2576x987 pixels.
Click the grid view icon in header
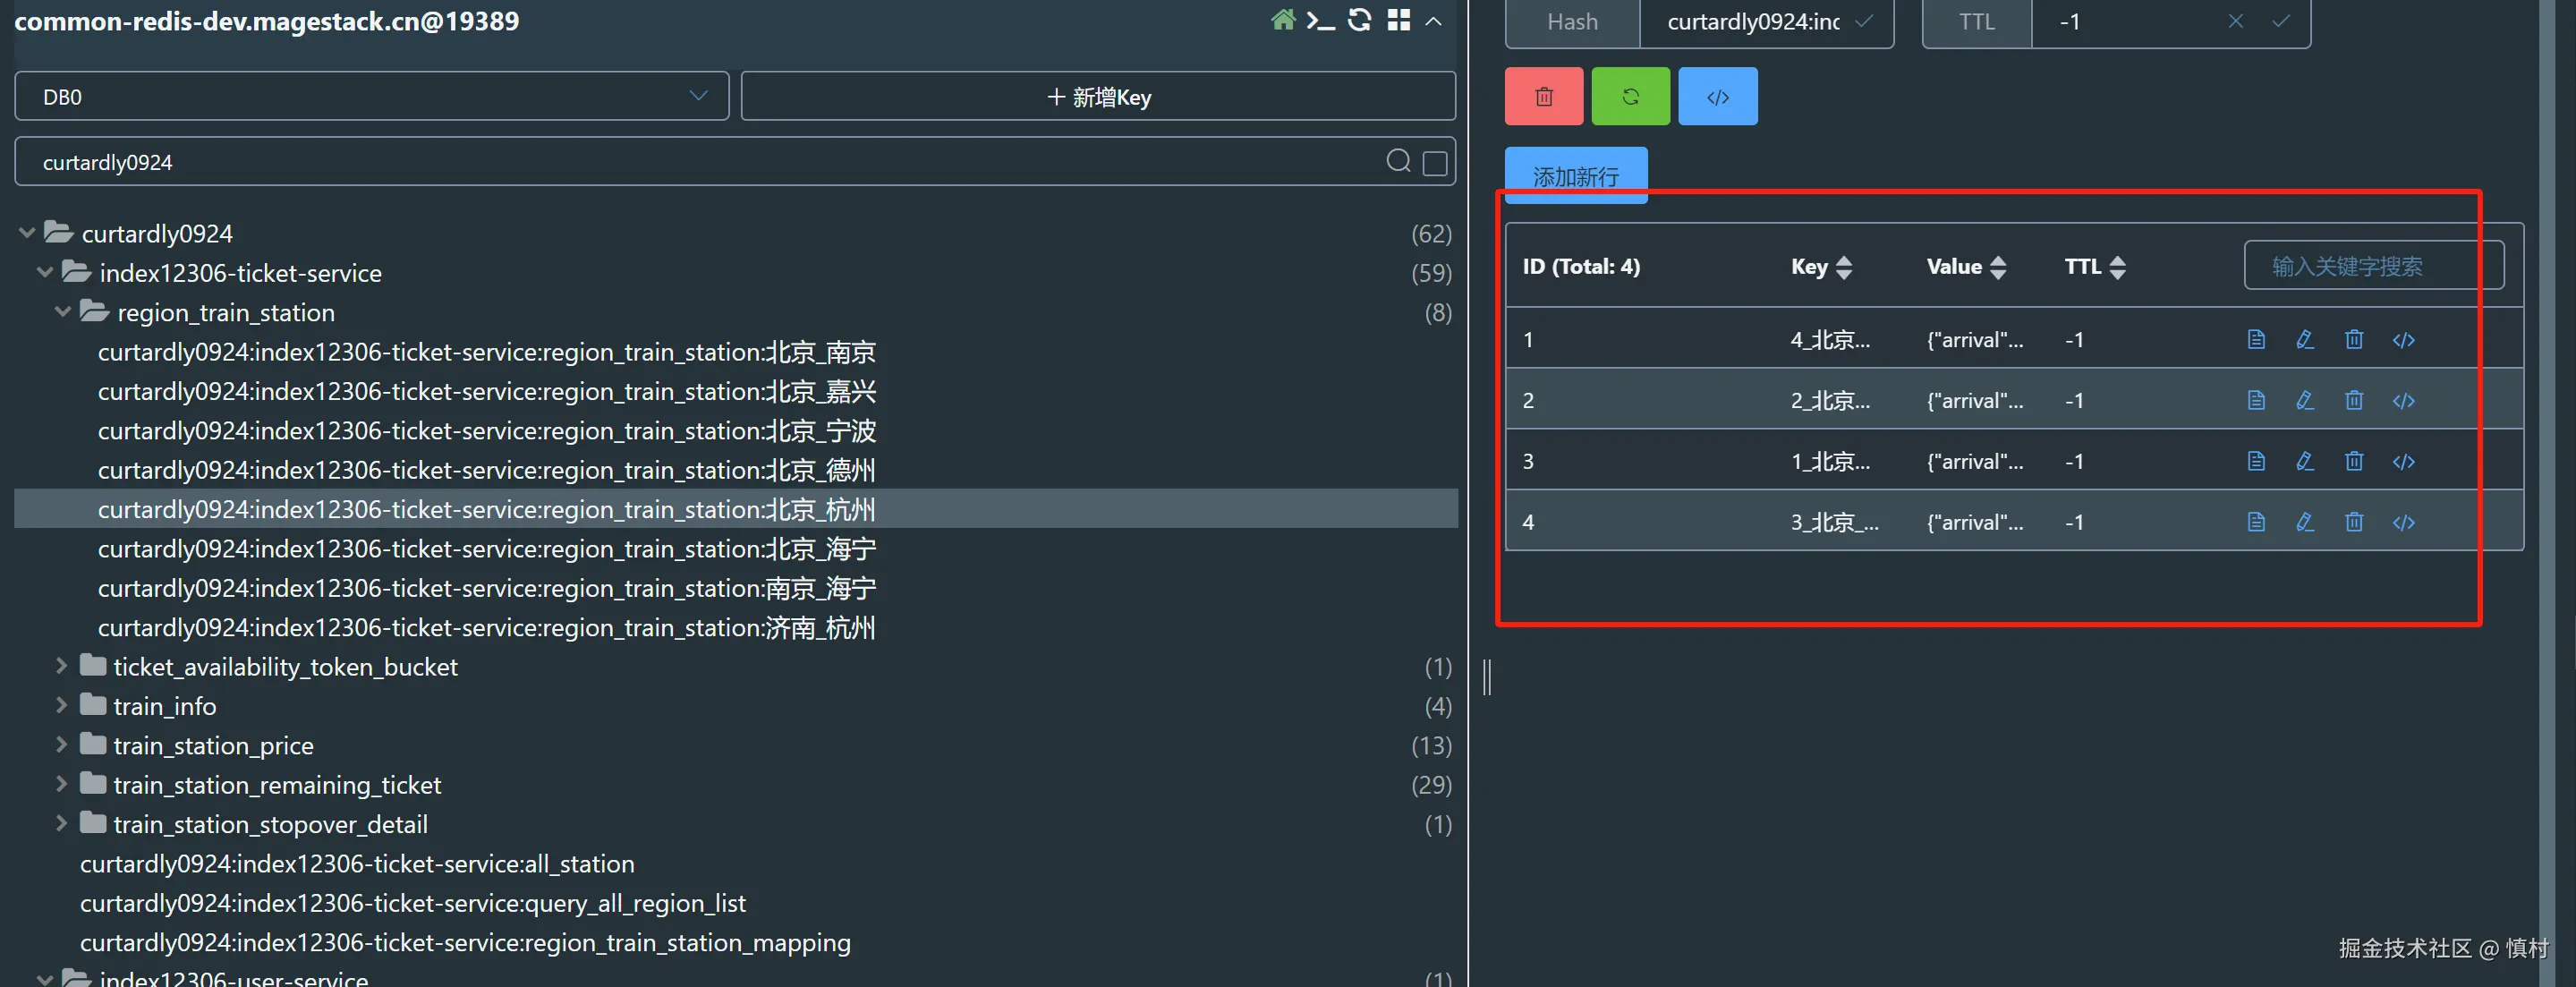click(x=1399, y=20)
